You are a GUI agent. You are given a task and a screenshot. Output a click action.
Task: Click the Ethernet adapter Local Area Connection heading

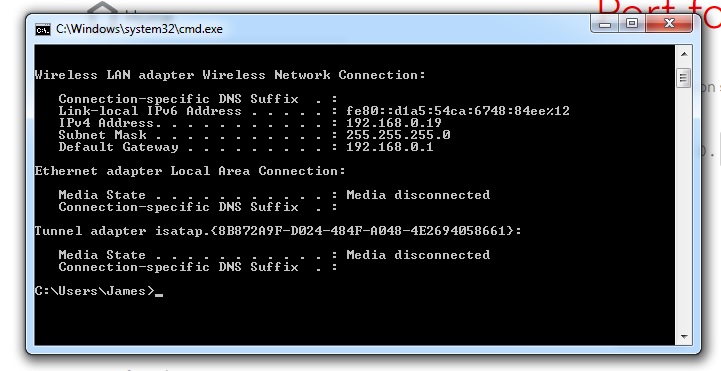[190, 171]
